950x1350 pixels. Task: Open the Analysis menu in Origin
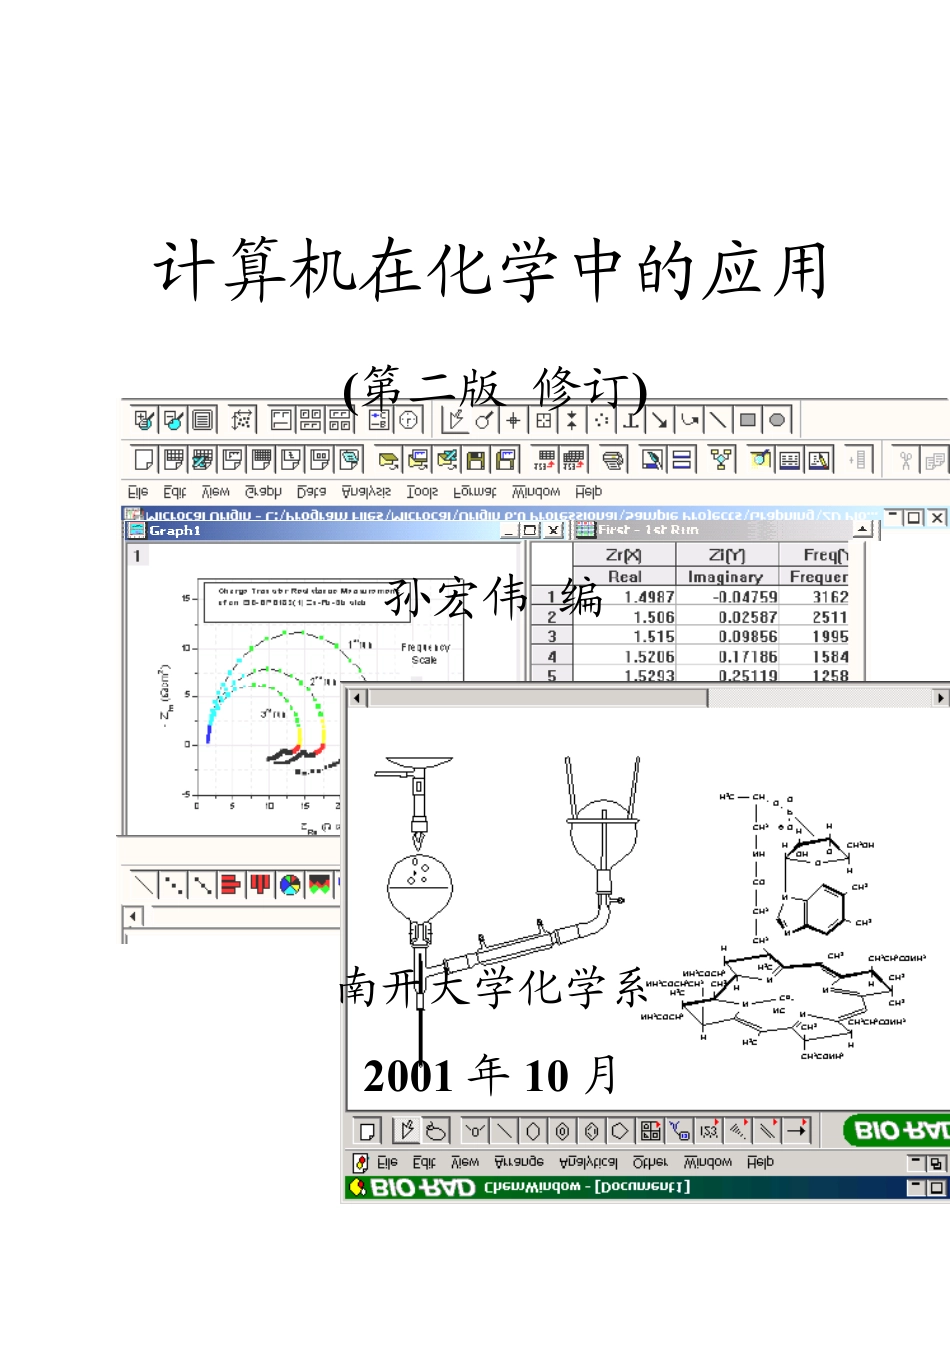coord(366,492)
